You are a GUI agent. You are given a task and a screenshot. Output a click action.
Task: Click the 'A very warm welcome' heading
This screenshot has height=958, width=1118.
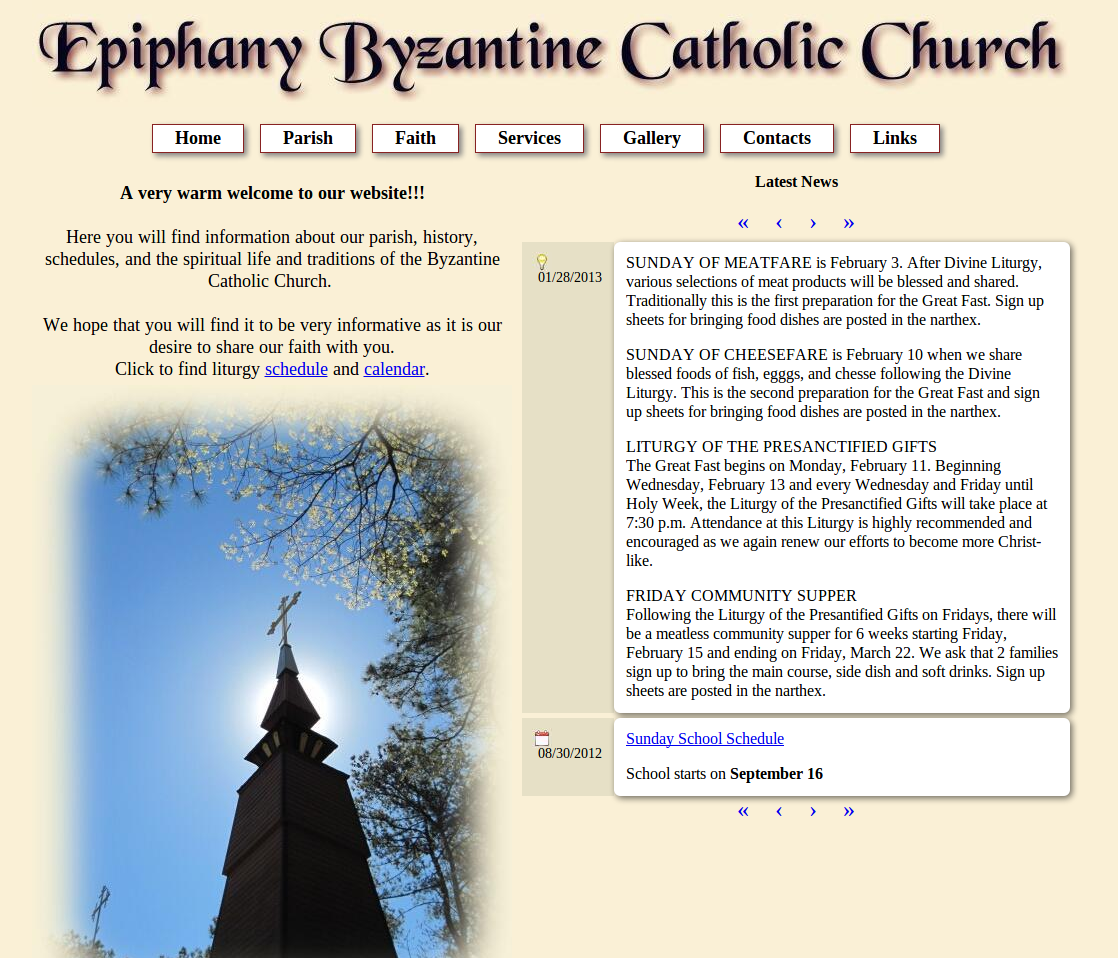point(272,193)
